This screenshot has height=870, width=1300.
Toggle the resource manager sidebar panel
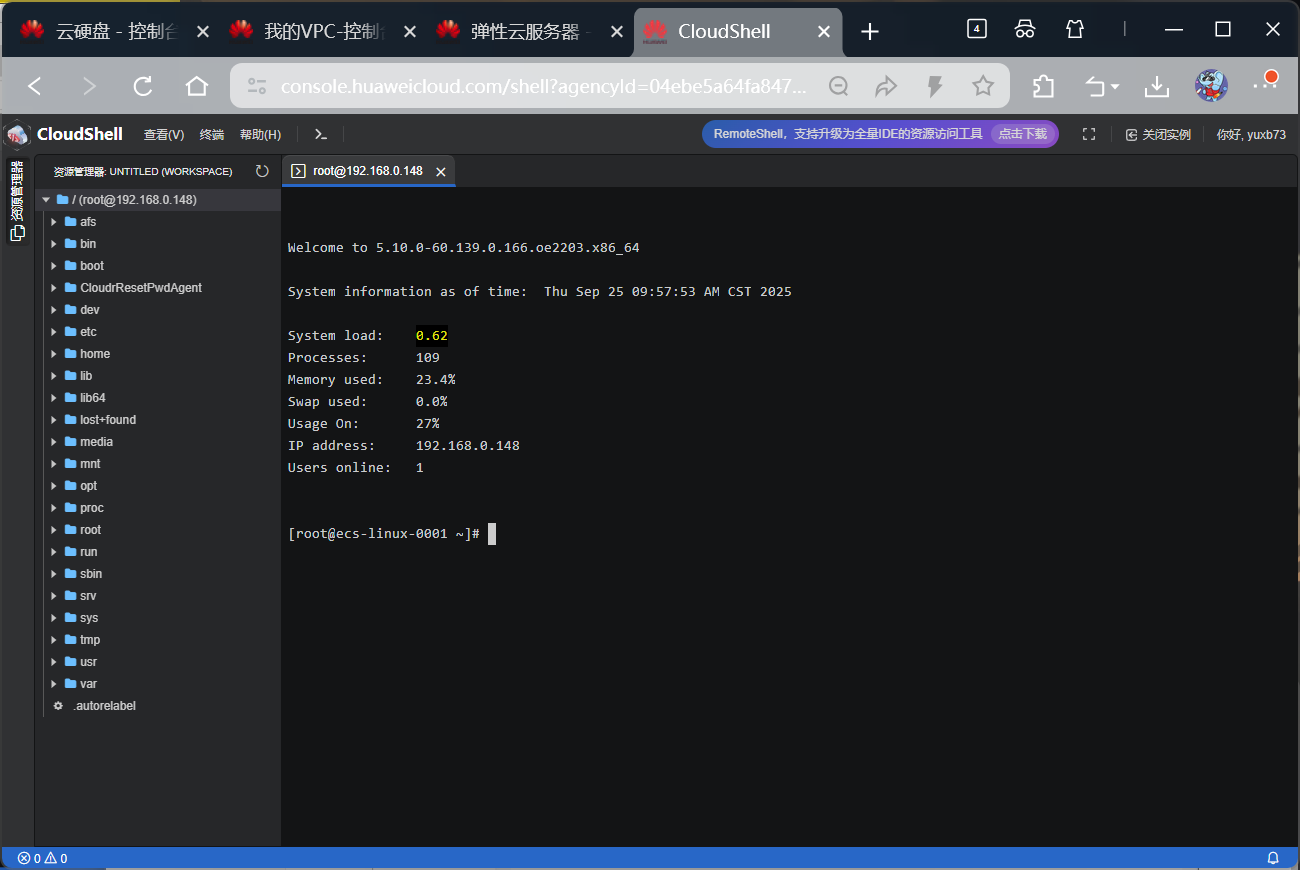17,201
